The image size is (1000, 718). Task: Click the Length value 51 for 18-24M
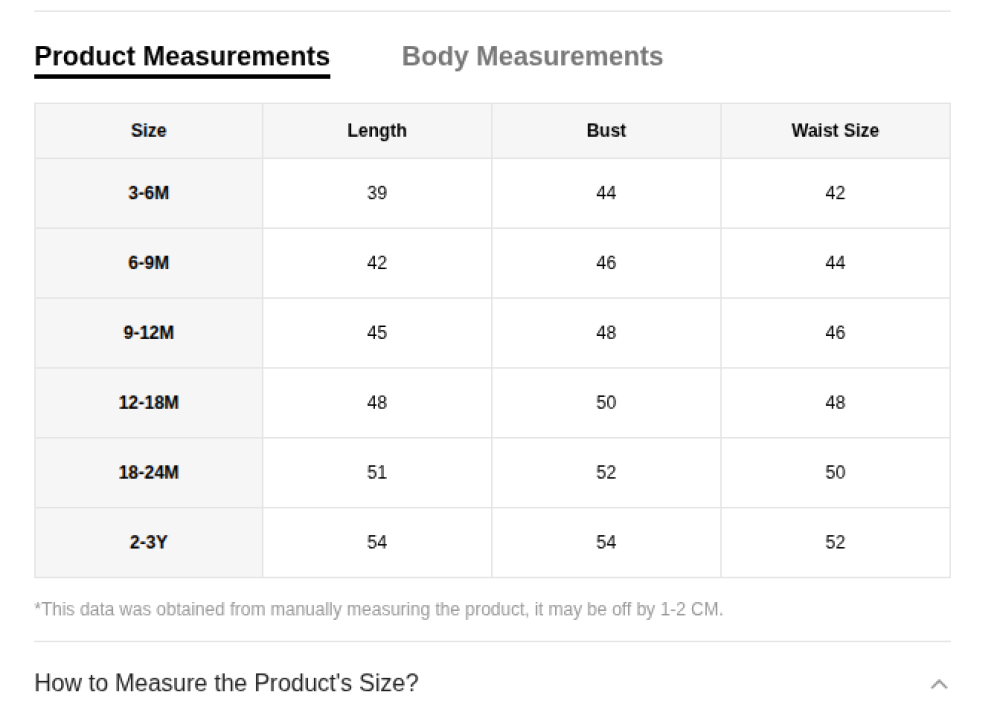click(x=377, y=473)
